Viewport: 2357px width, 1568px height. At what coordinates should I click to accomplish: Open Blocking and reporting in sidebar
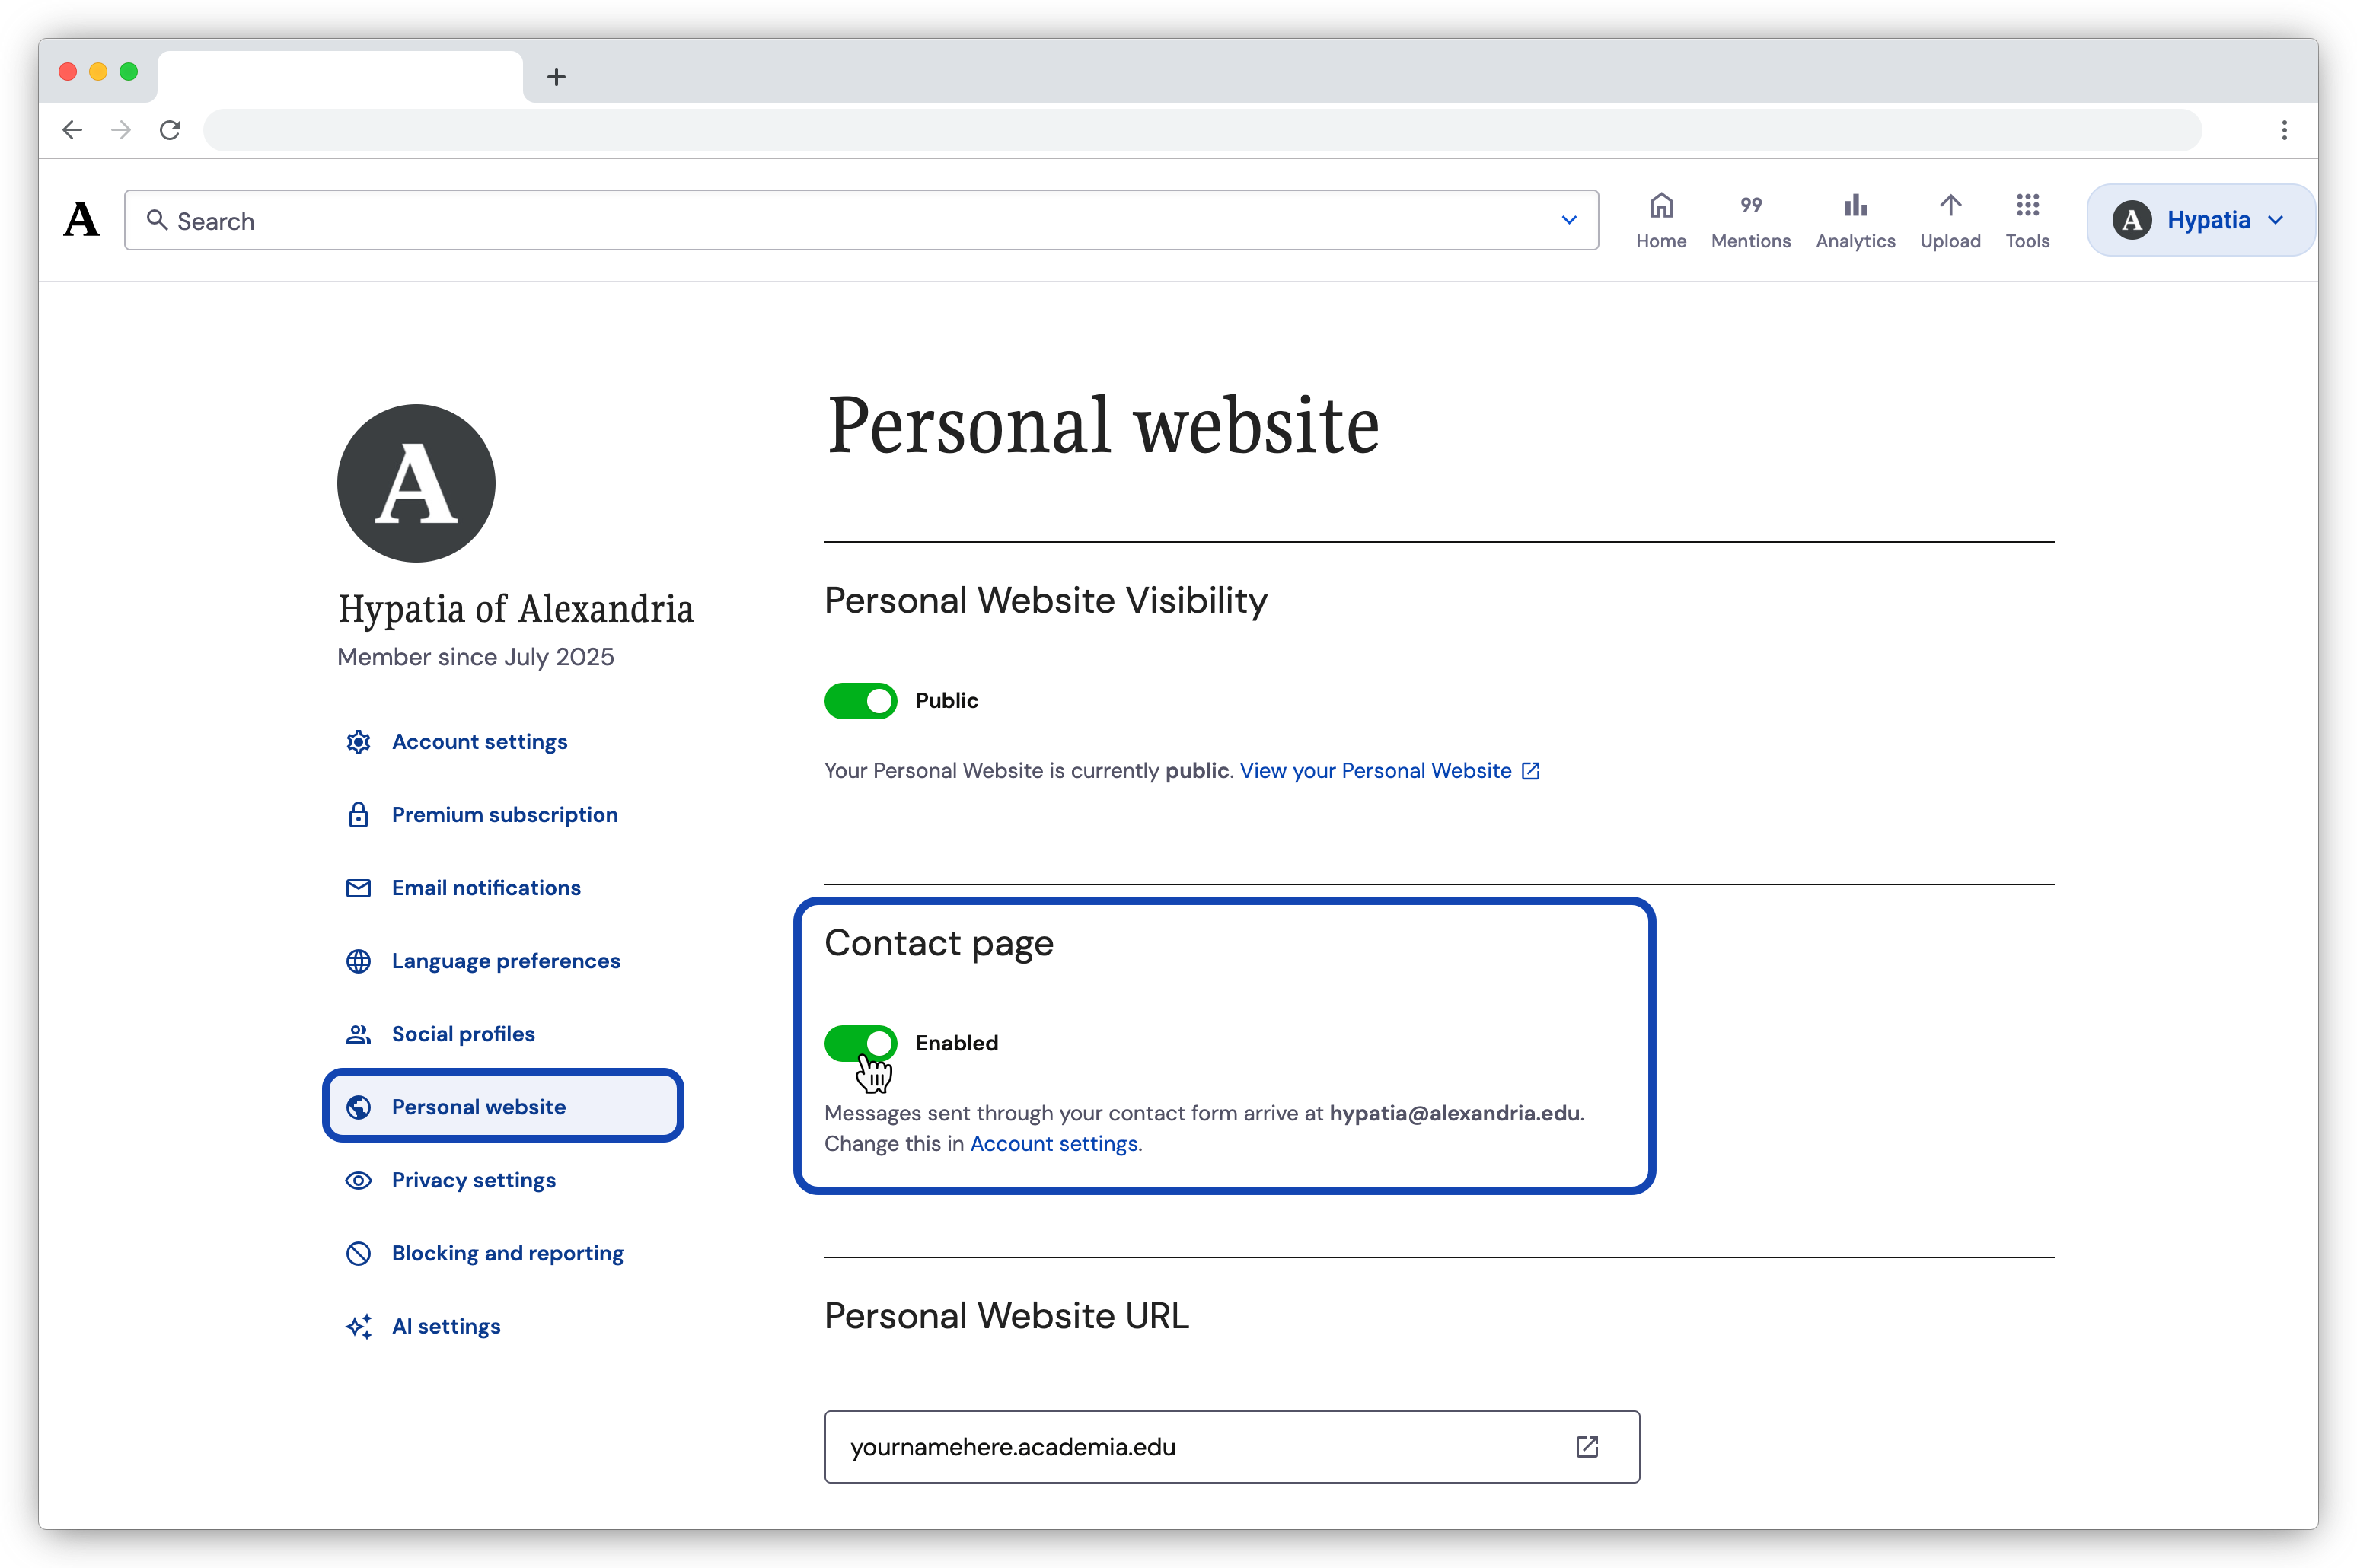coord(507,1253)
